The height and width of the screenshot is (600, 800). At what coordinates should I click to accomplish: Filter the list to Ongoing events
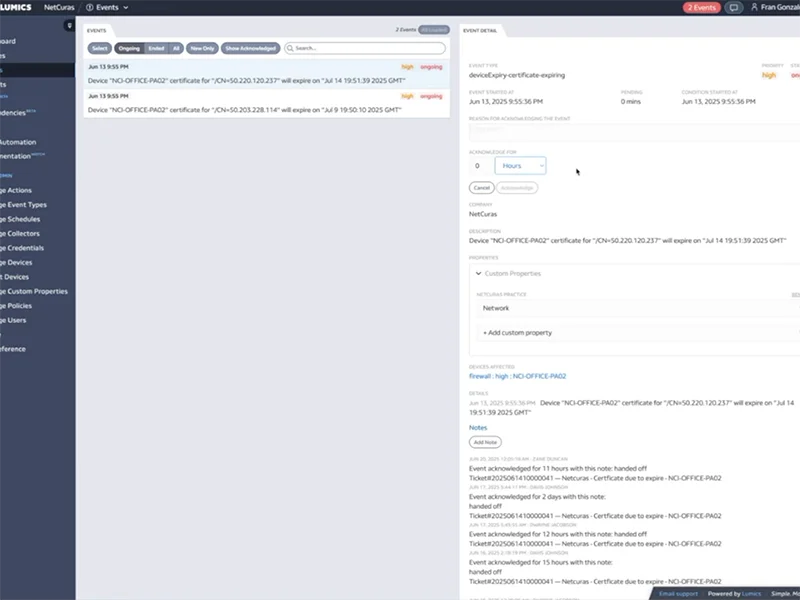tap(129, 48)
